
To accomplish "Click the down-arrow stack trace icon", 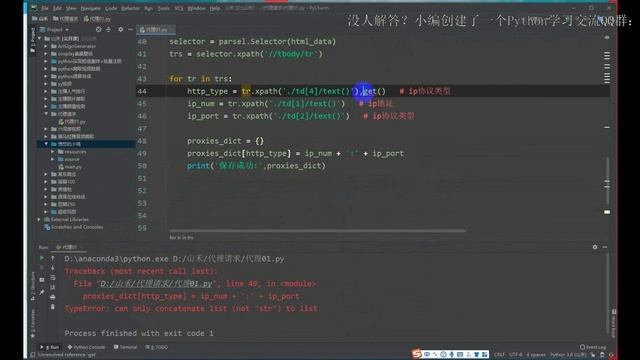I will tap(53, 268).
